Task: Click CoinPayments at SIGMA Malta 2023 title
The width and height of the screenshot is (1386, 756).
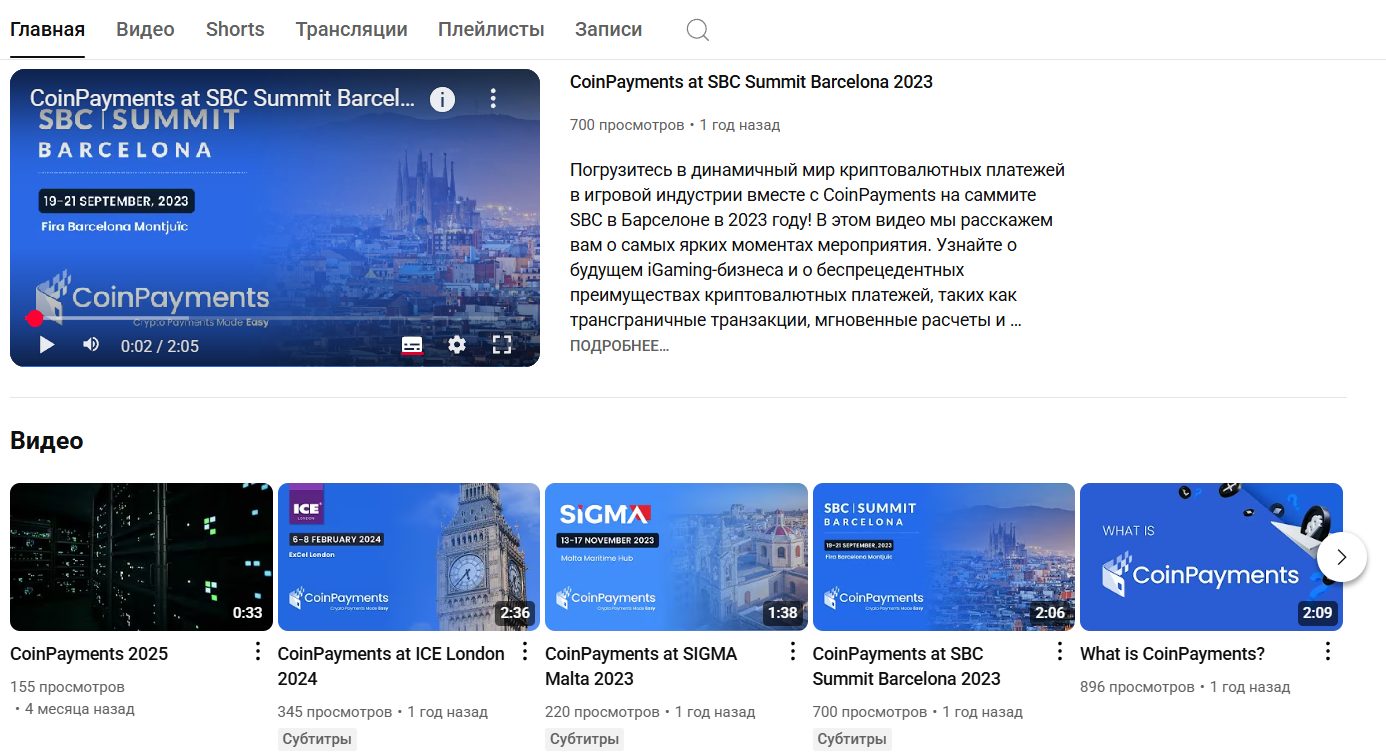Action: point(641,666)
